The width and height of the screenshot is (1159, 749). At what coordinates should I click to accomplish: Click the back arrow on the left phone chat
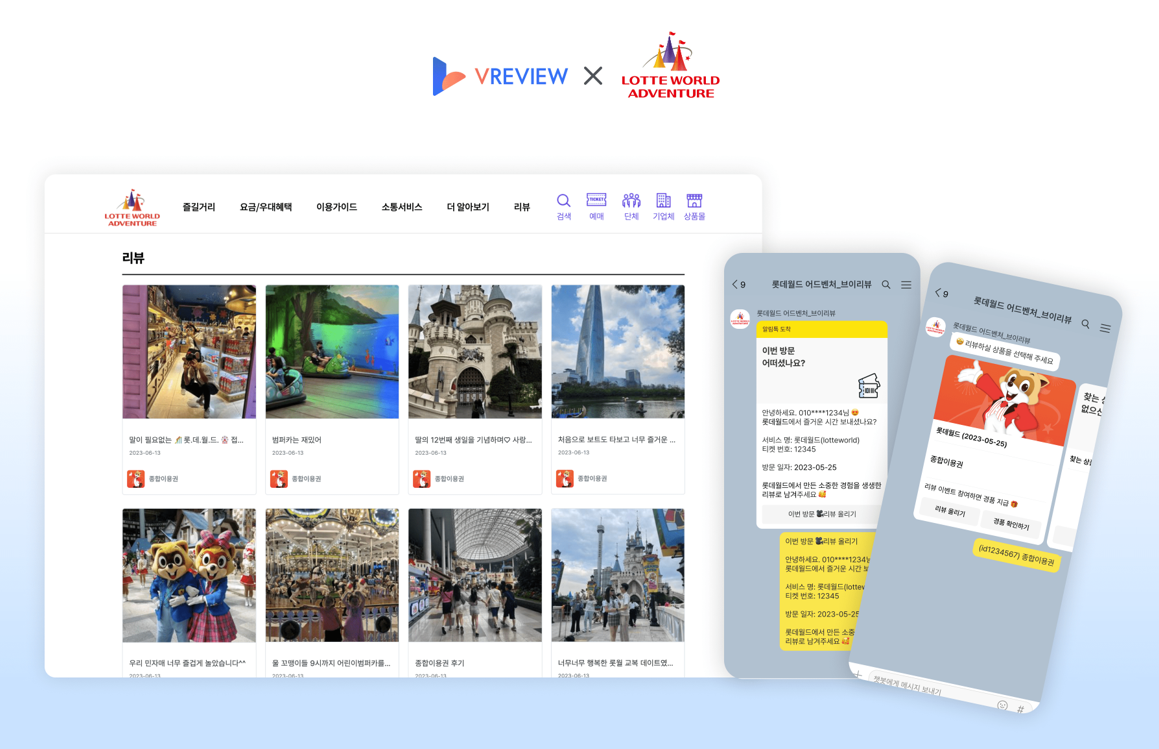click(735, 285)
